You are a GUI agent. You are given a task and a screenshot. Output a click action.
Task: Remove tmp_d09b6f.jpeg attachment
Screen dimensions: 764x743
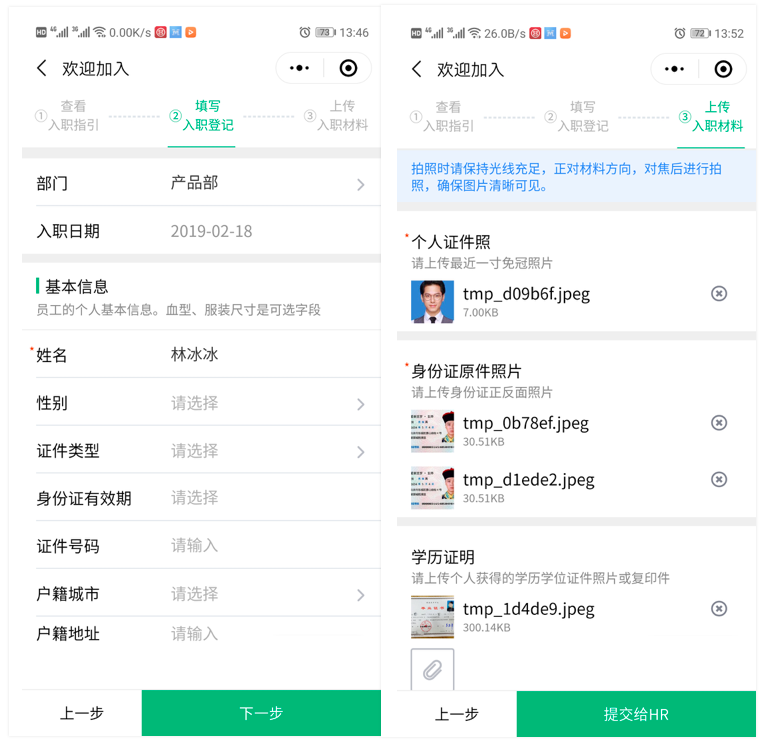[719, 294]
